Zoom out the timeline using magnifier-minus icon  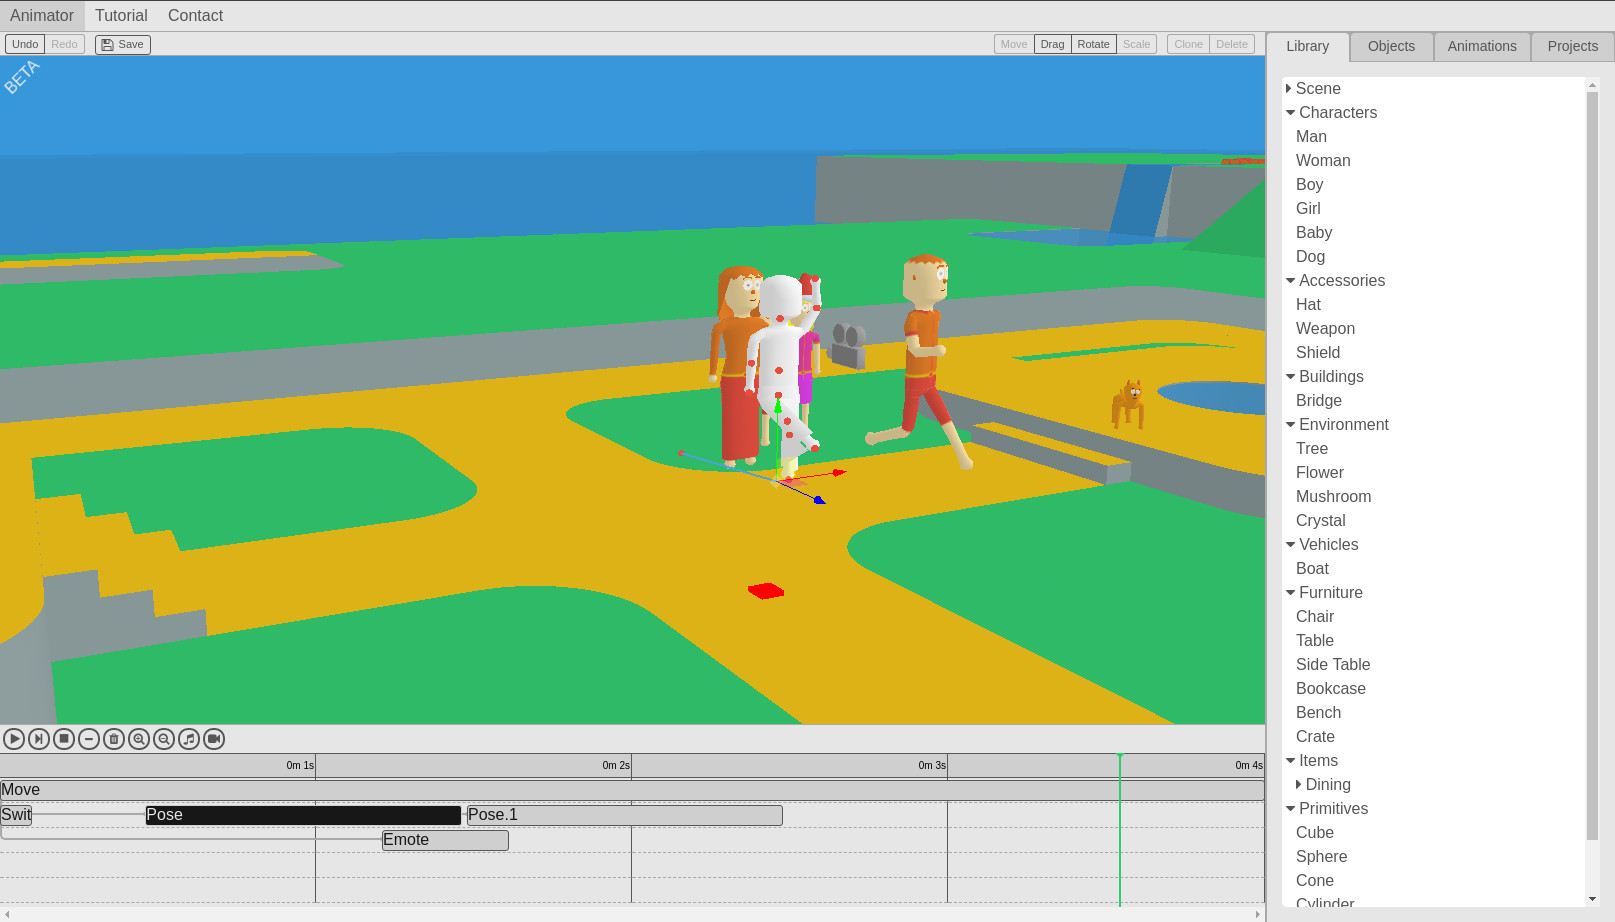163,739
